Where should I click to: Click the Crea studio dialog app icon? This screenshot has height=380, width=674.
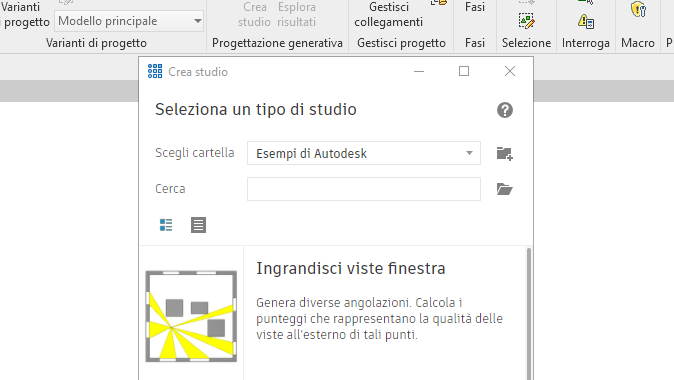click(x=155, y=71)
